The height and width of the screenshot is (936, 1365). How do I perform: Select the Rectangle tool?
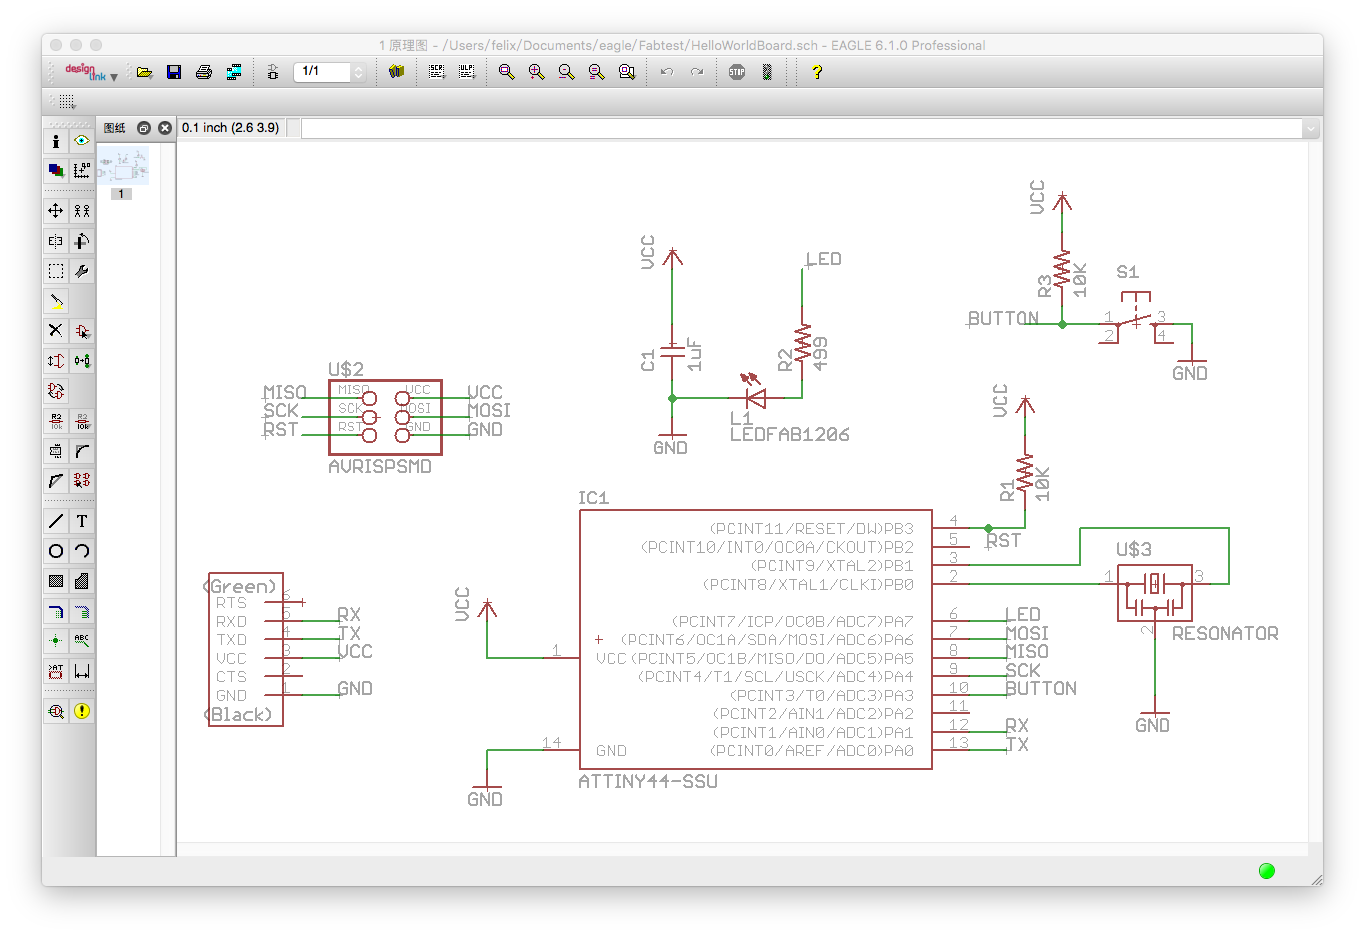(56, 581)
